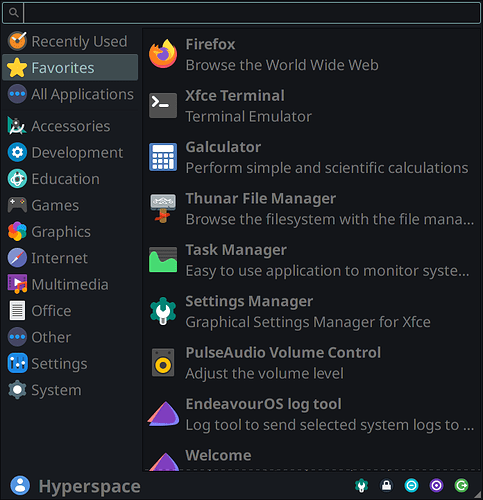Click the green log out icon
This screenshot has width=483, height=500.
tap(461, 485)
